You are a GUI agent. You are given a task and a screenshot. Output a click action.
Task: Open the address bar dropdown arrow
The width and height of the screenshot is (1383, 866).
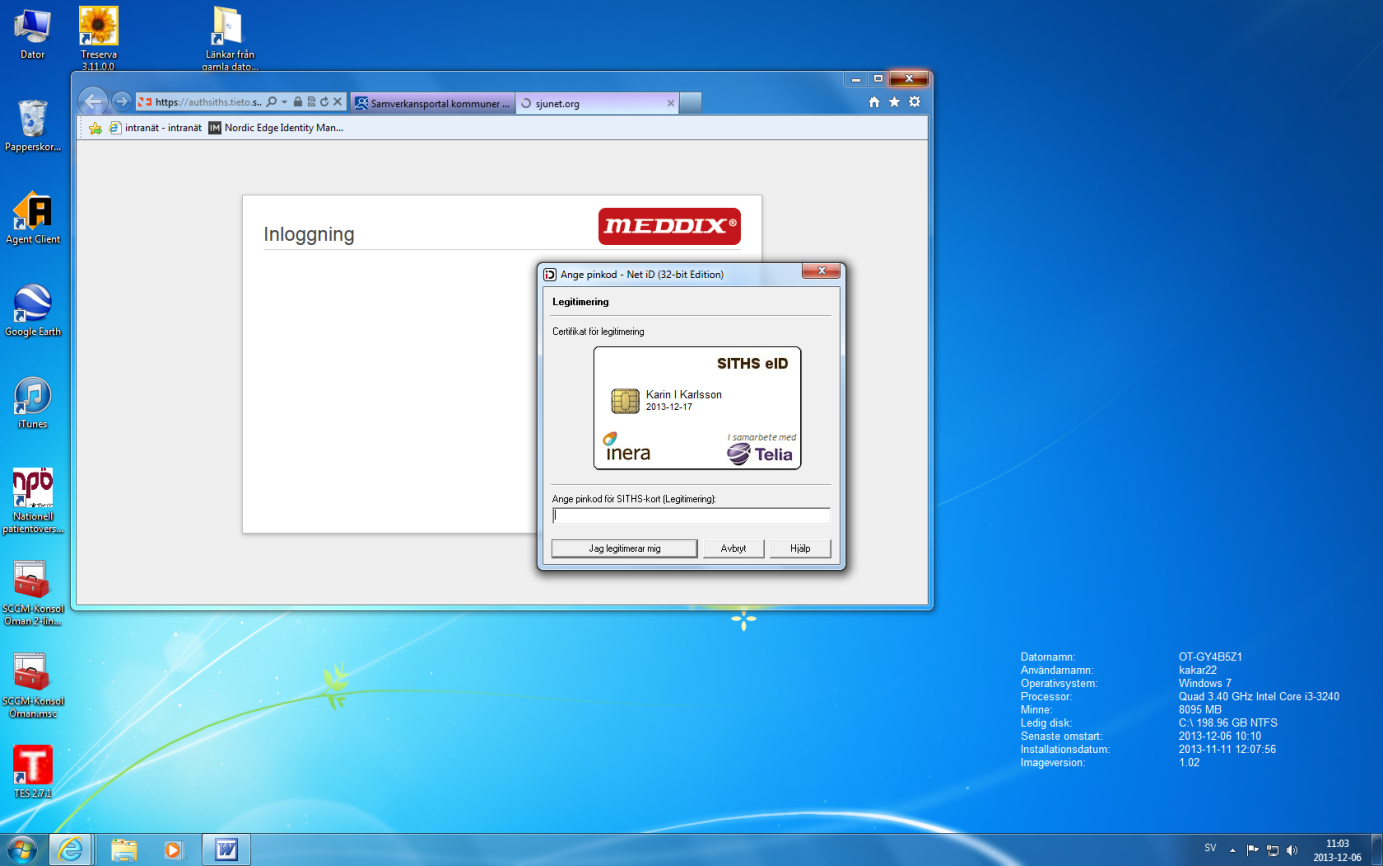pyautogui.click(x=284, y=102)
